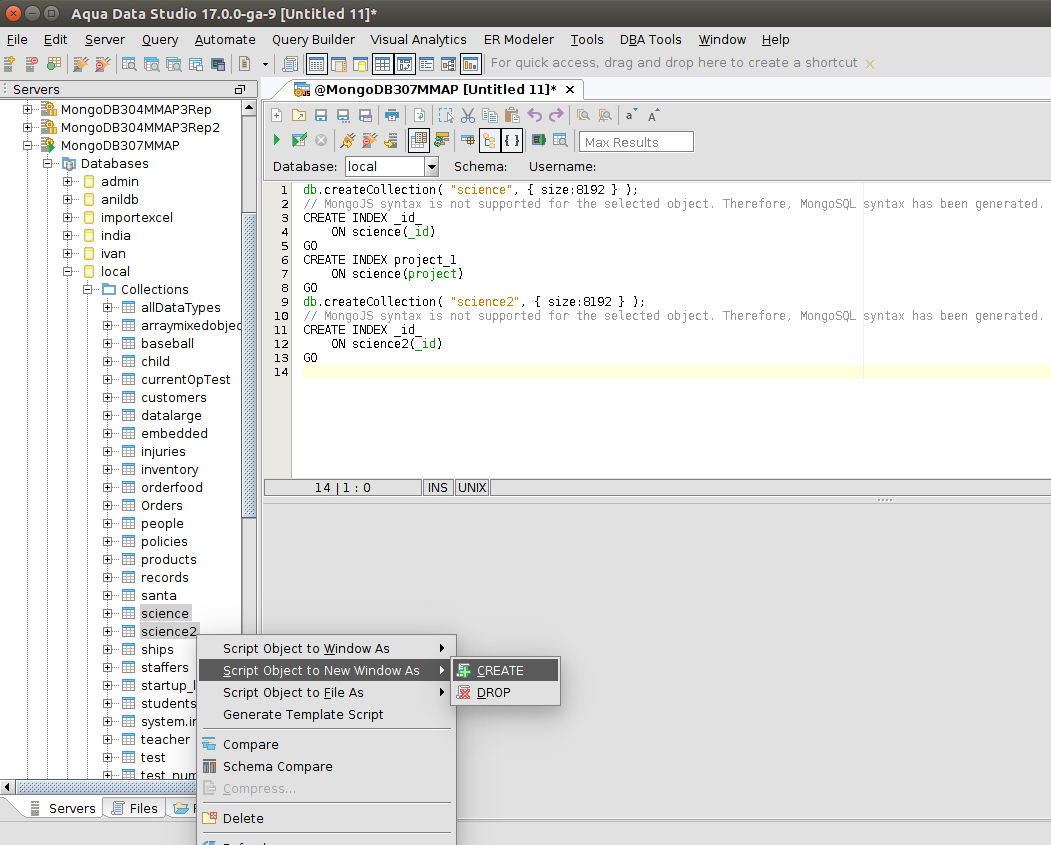Click the lowercase 'a' icon
Viewport: 1051px width, 845px height.
[x=630, y=115]
